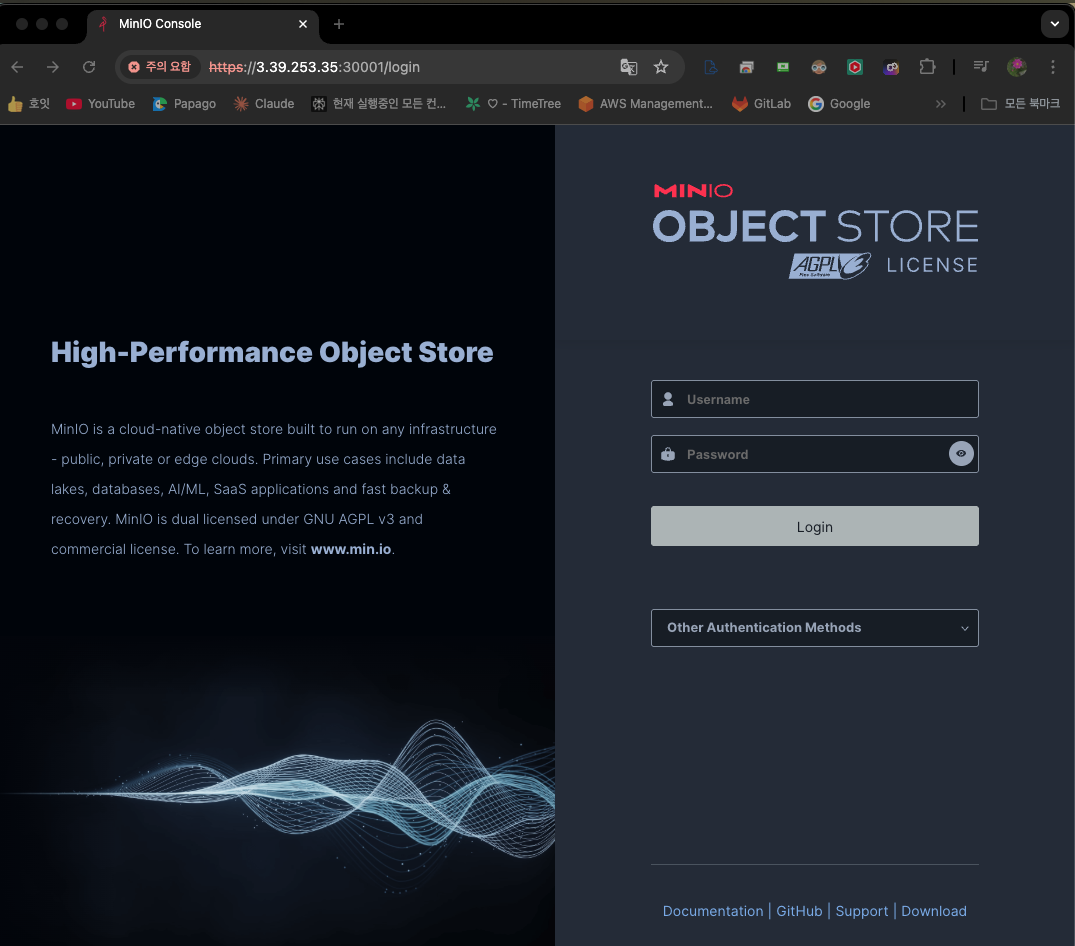Open the Claude bookmark
This screenshot has height=946, width=1075.
click(264, 104)
